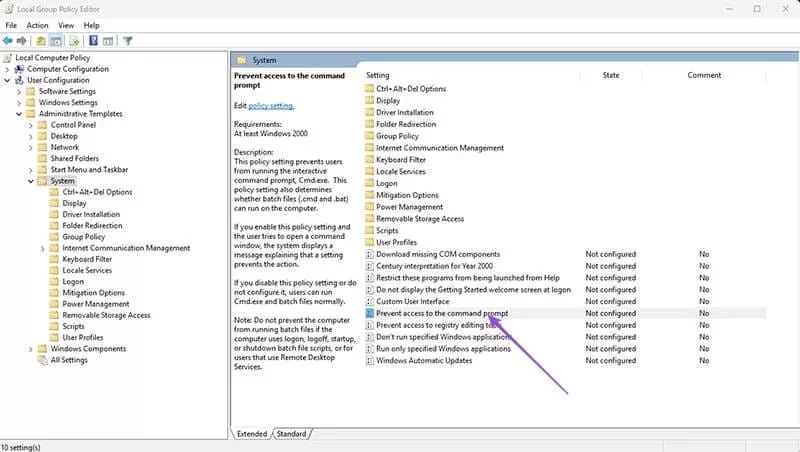Image resolution: width=800 pixels, height=452 pixels.
Task: Click the Filter funnel icon in toolbar
Action: [x=128, y=41]
